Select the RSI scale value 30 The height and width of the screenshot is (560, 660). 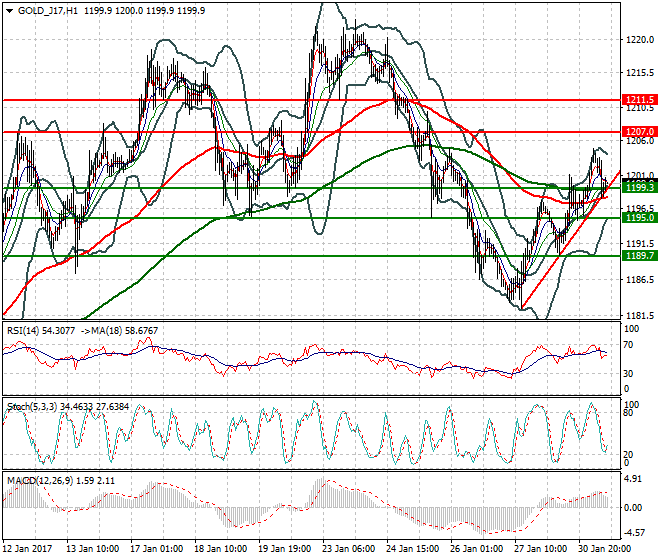(x=628, y=373)
